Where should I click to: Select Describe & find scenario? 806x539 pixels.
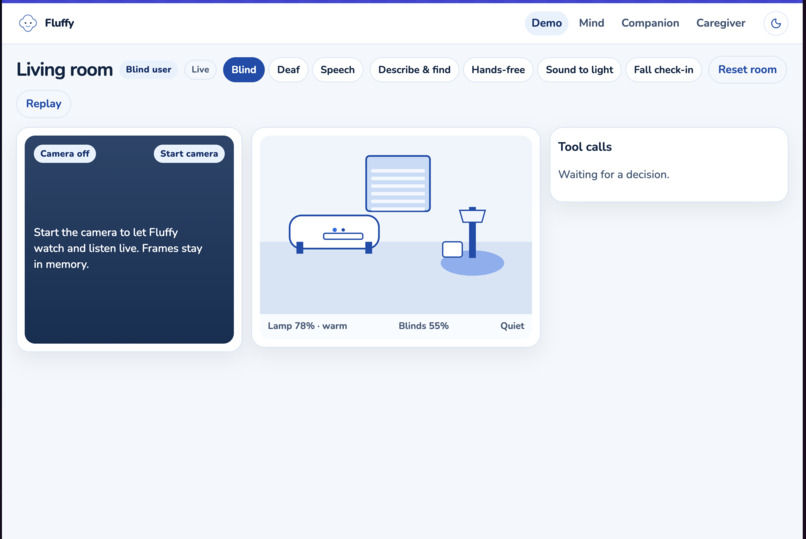(414, 70)
